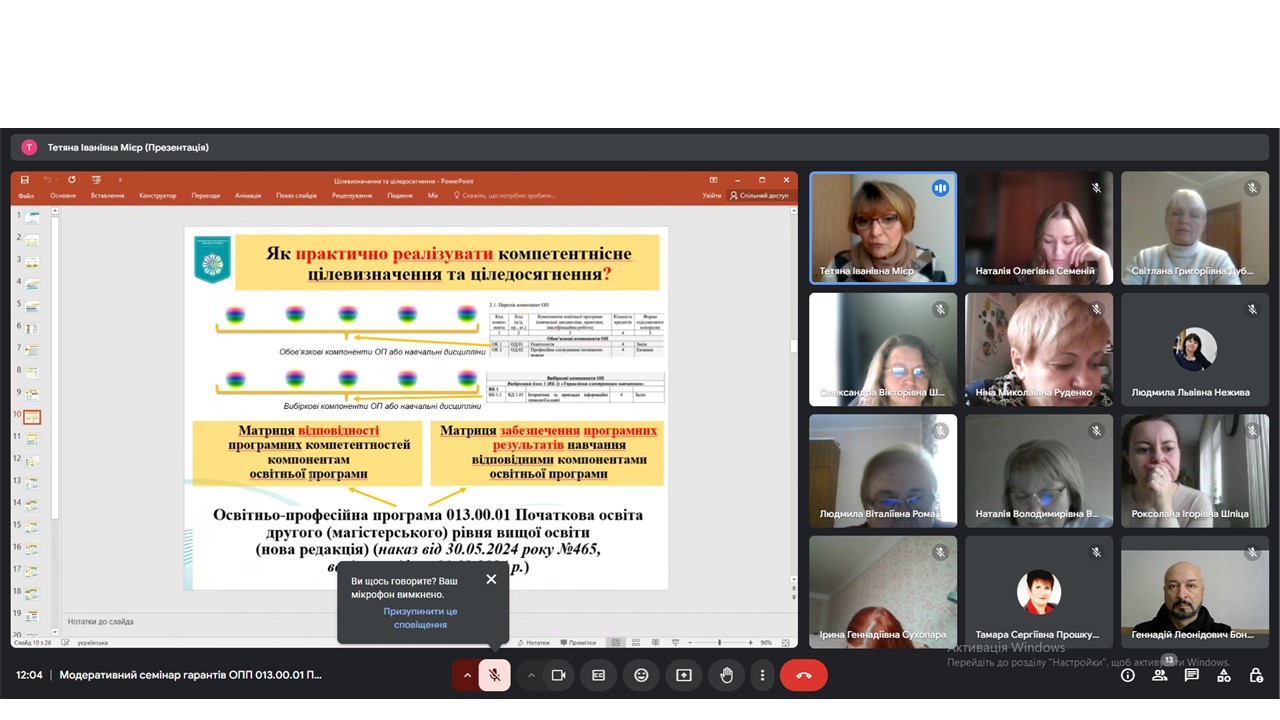The height and width of the screenshot is (720, 1280).
Task: Click 'Призупинити це сповіщення' link
Action: 420,617
